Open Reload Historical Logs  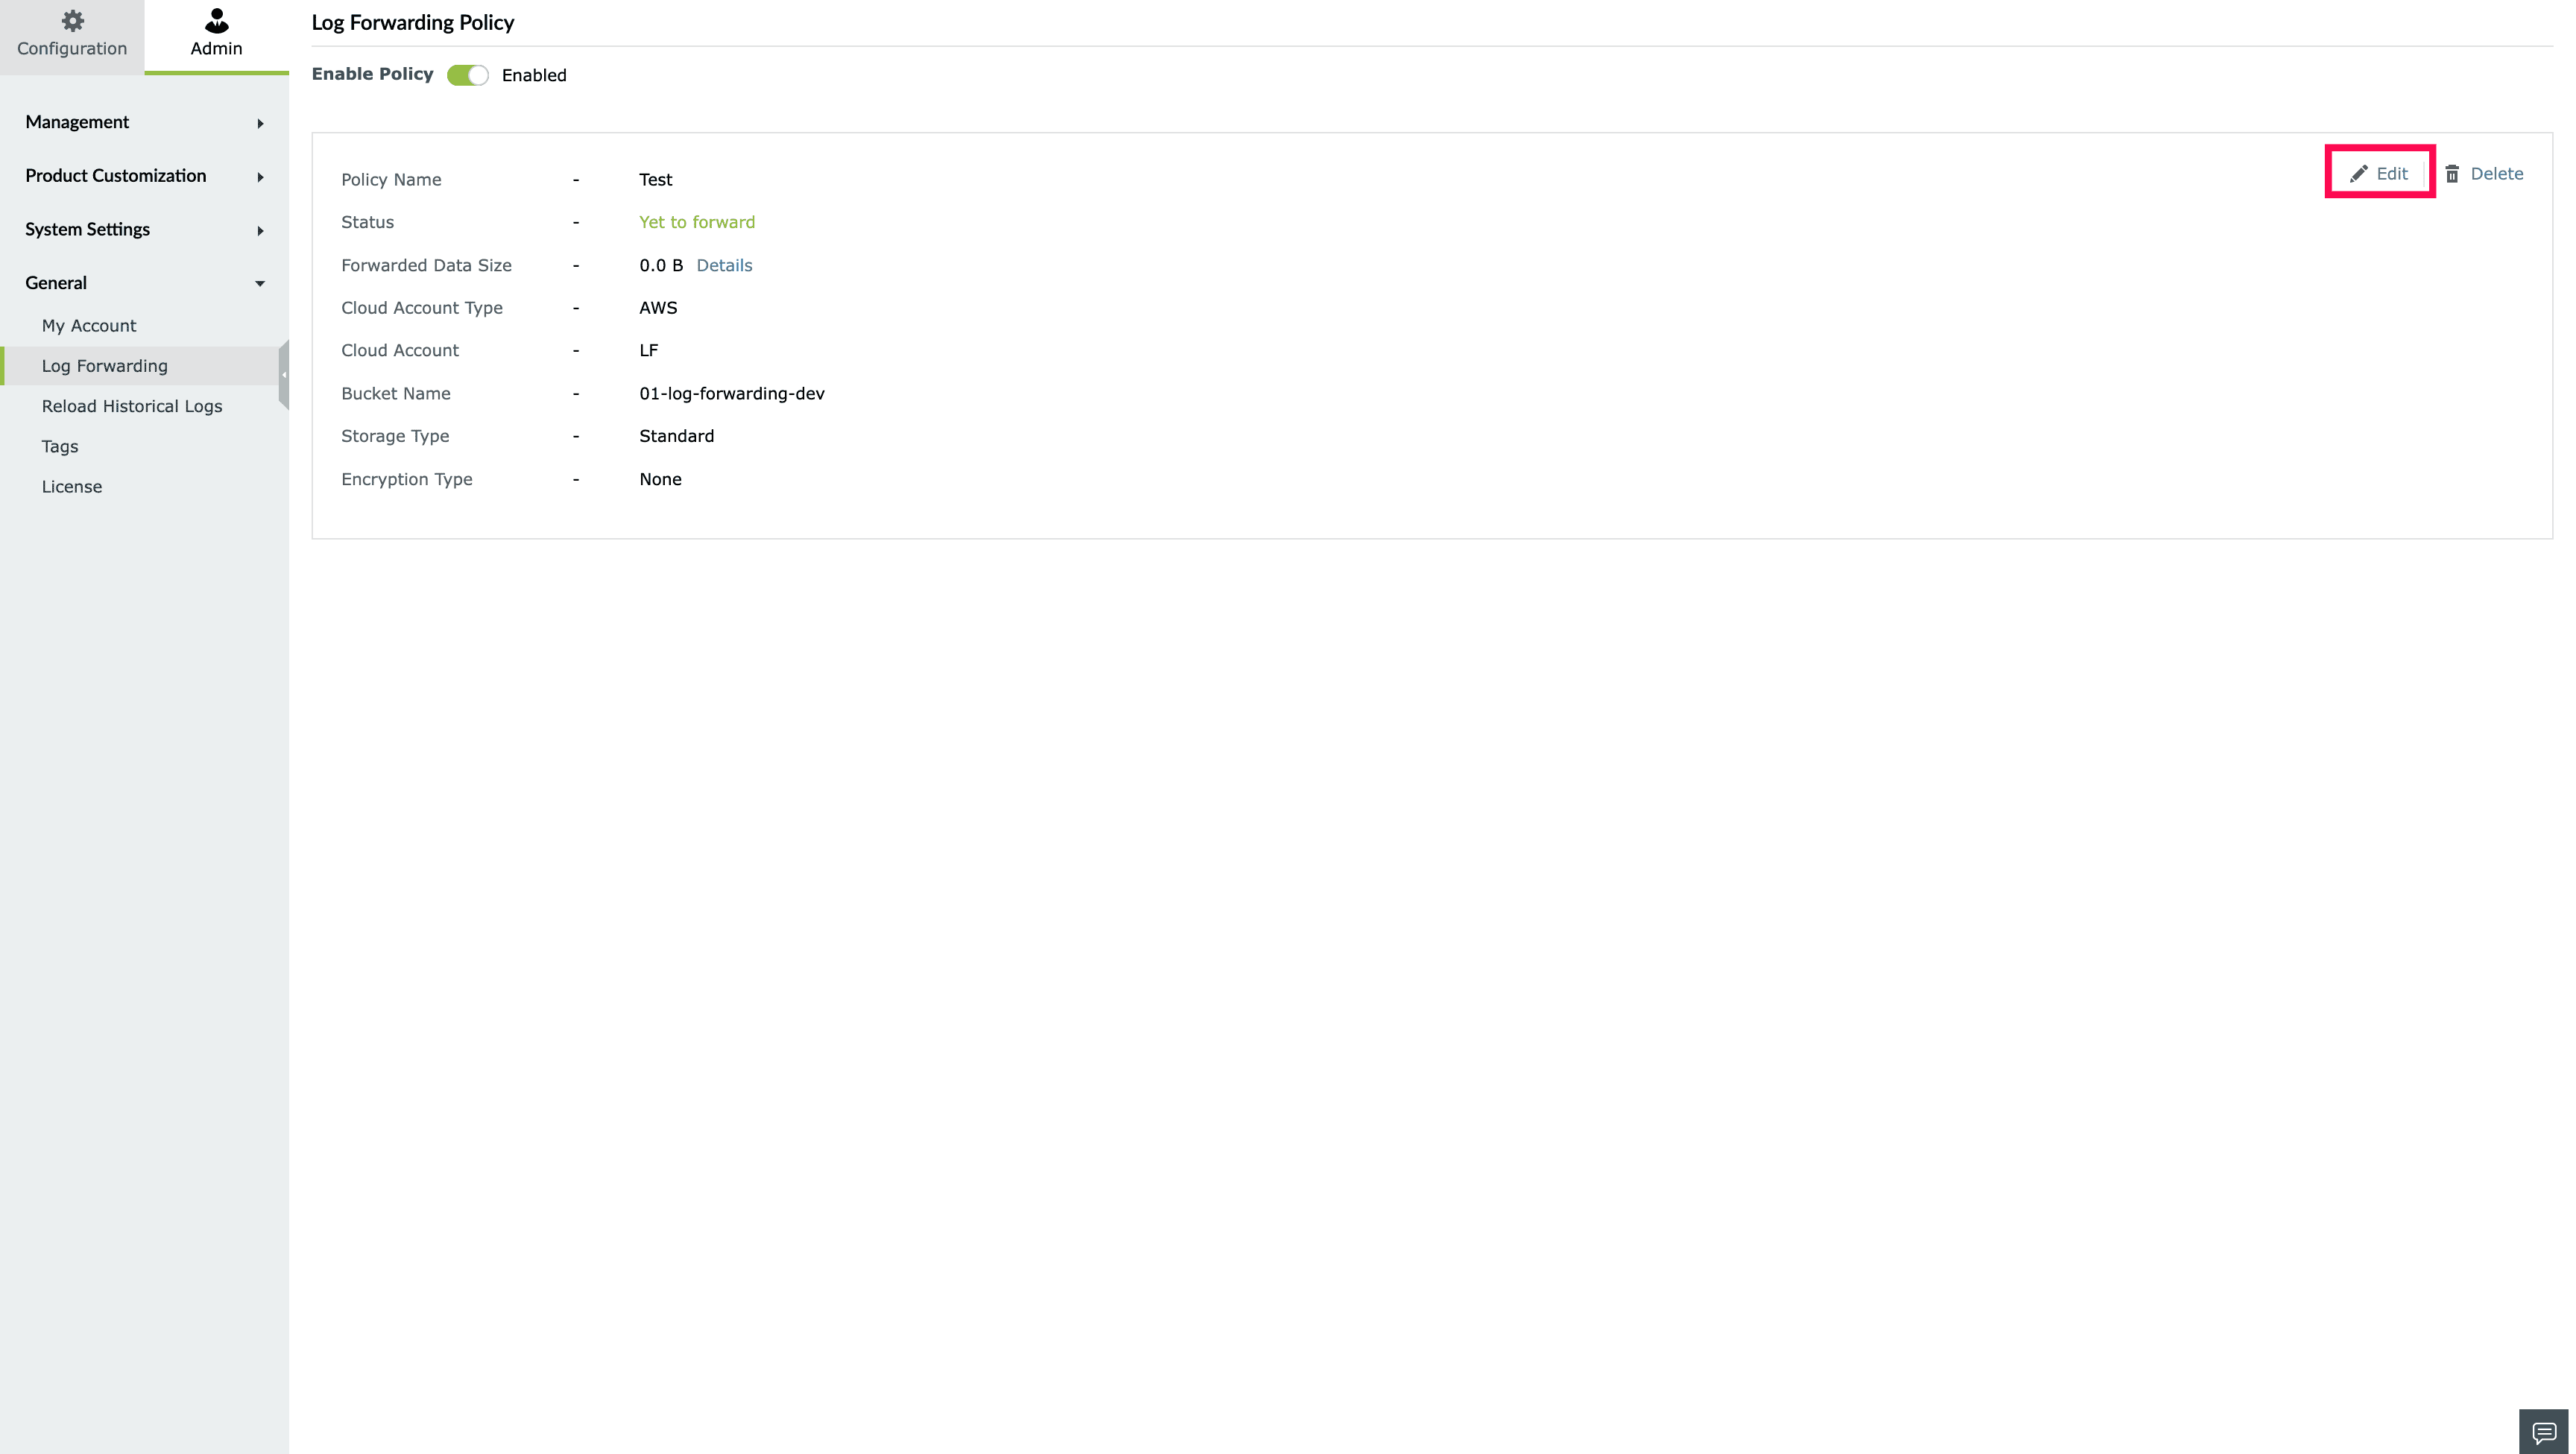(132, 406)
